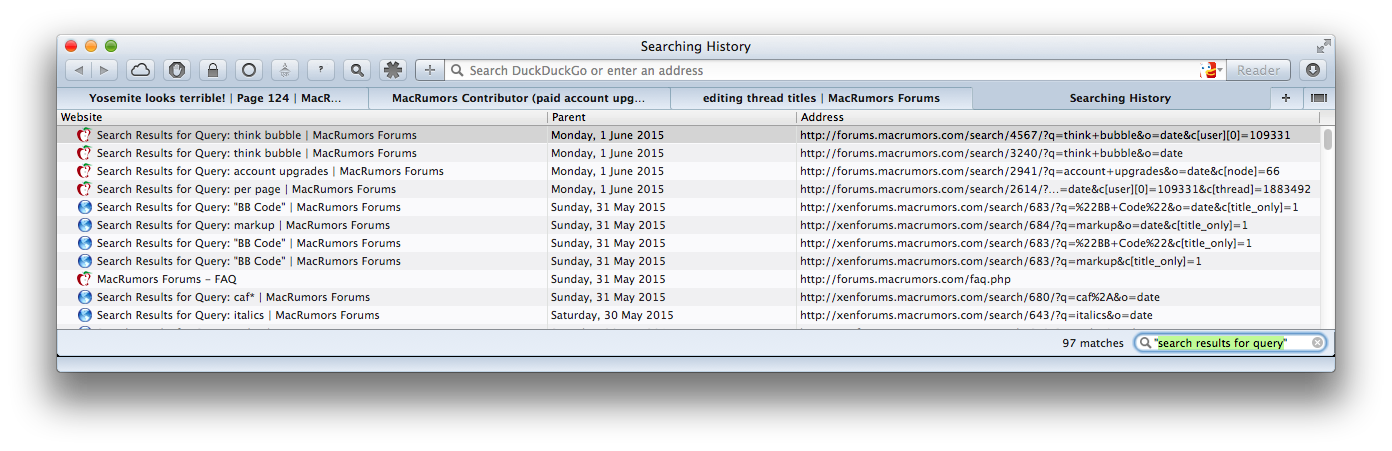
Task: Enter full screen with the arrows icon
Action: pyautogui.click(x=1323, y=45)
